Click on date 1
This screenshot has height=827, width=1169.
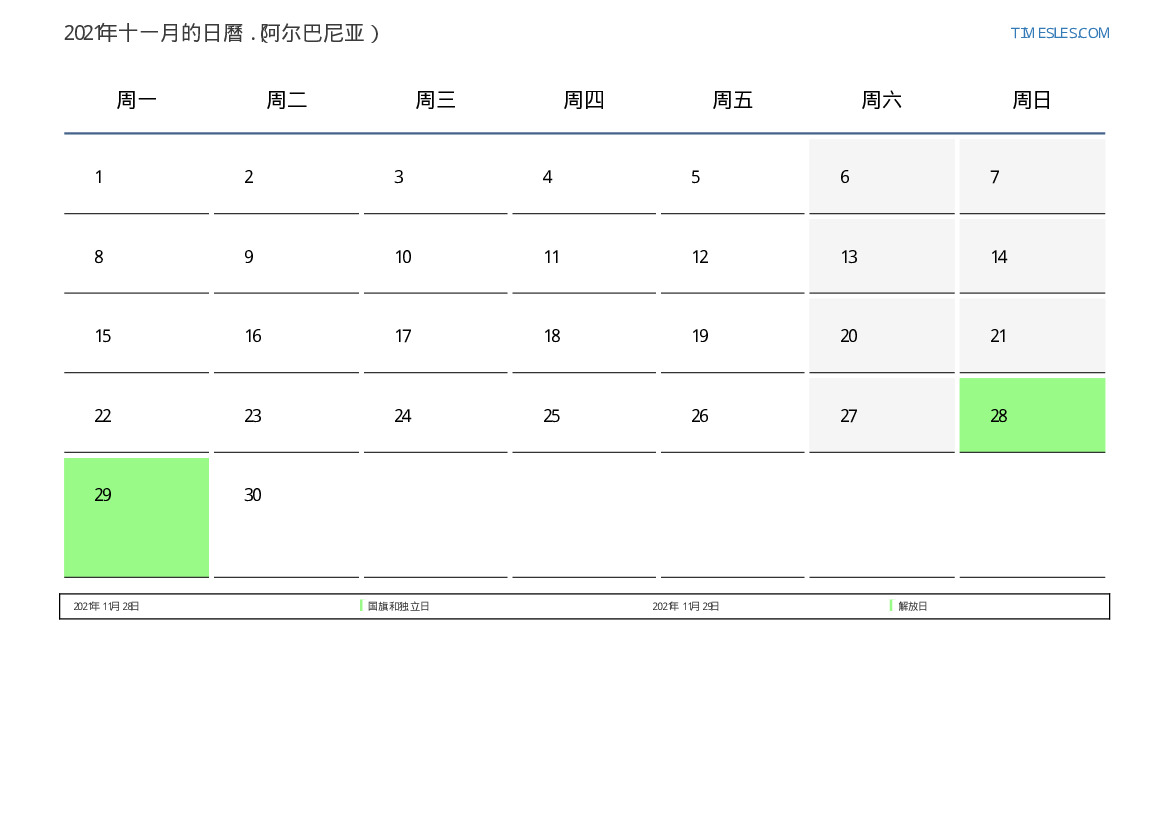[x=136, y=177]
